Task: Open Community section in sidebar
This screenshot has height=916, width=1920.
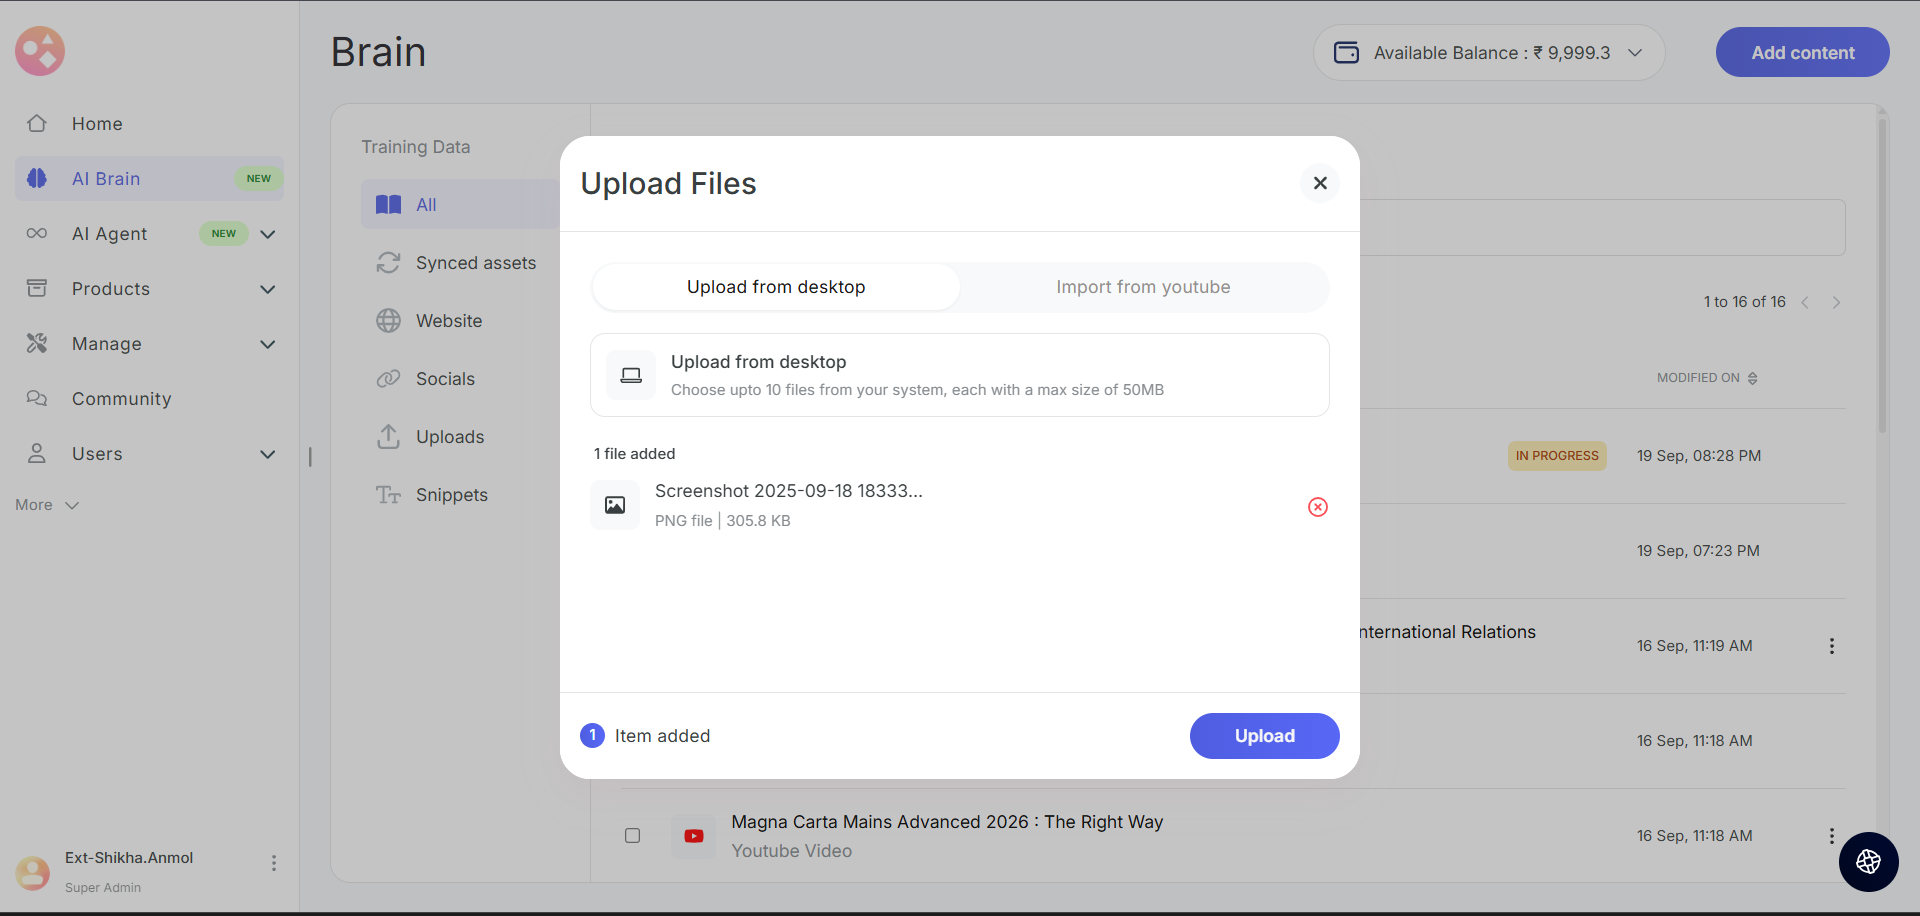Action: [121, 399]
